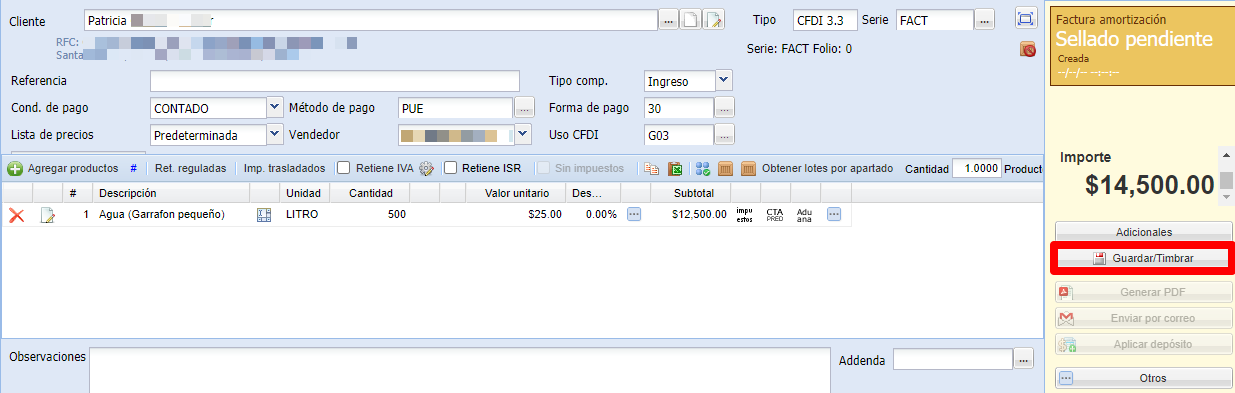Click CTA PRED icon on Agua row
Viewport: 1235px width, 393px height.
(x=775, y=214)
